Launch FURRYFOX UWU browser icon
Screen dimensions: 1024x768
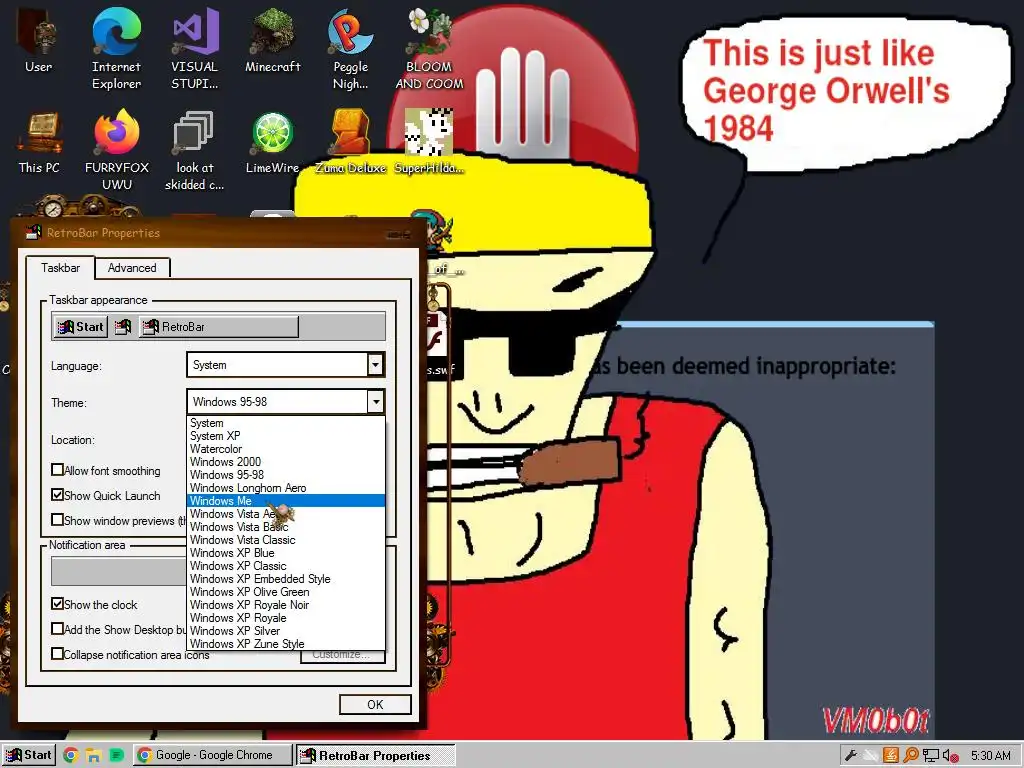[116, 150]
